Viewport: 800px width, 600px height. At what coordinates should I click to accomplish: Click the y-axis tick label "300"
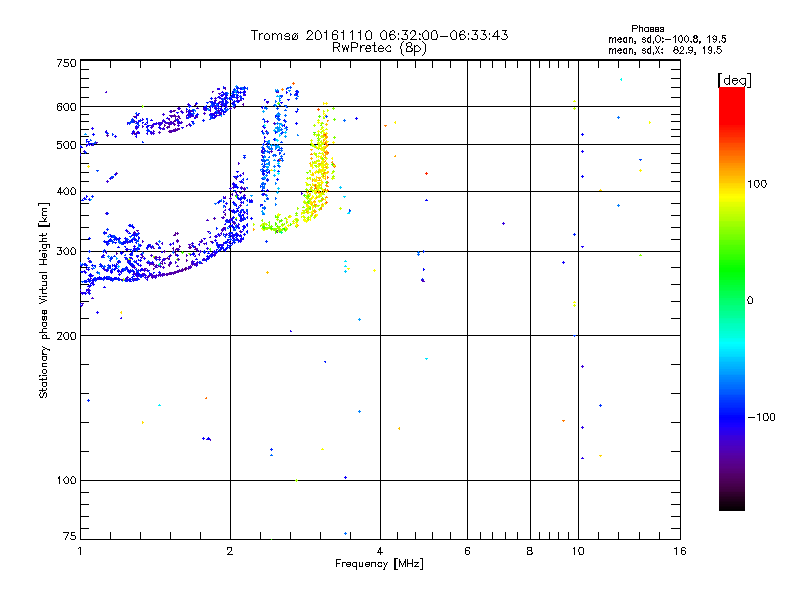(66, 252)
